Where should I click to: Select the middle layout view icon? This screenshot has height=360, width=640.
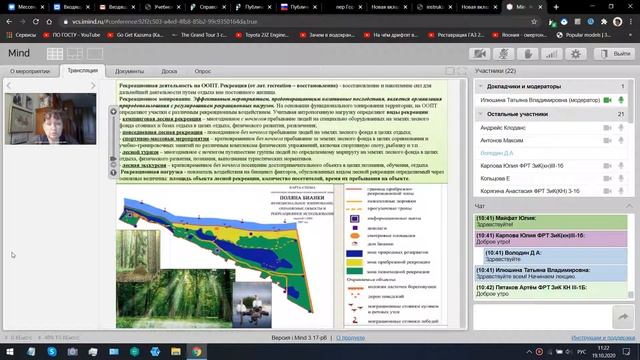75,54
